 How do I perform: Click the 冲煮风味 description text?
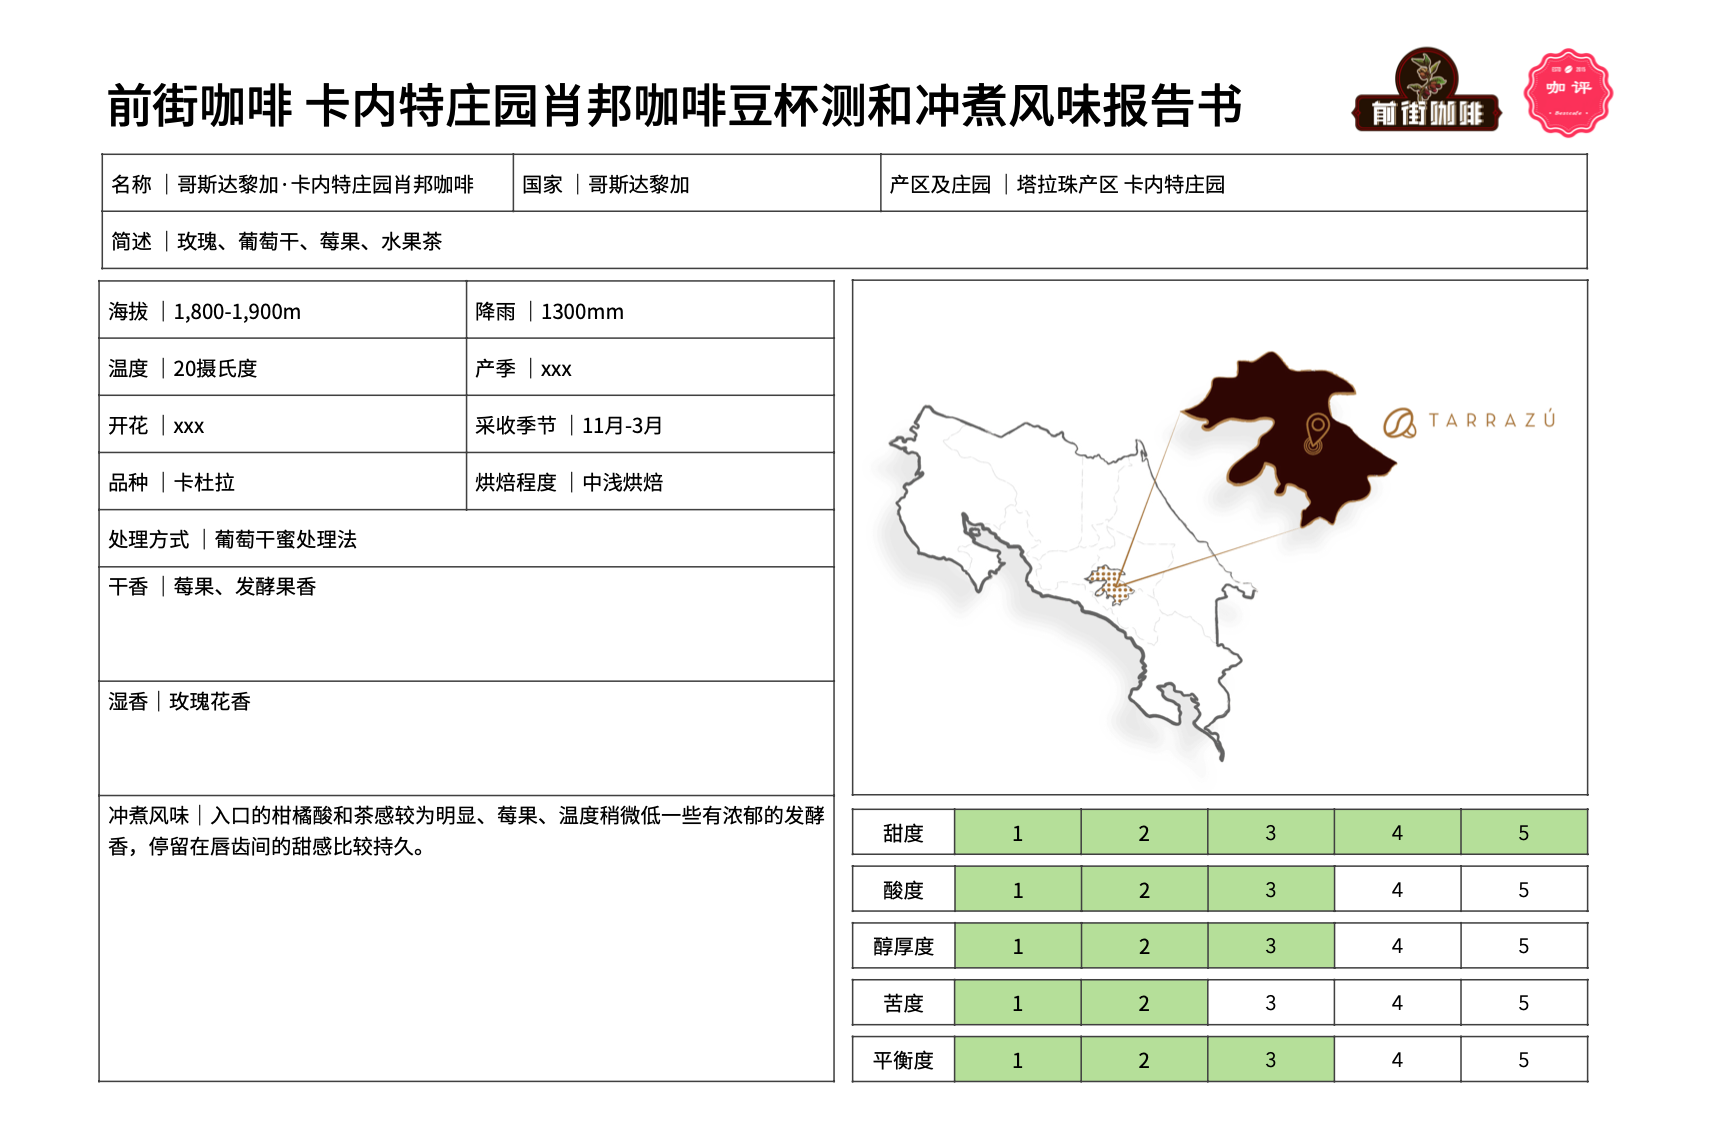[466, 831]
